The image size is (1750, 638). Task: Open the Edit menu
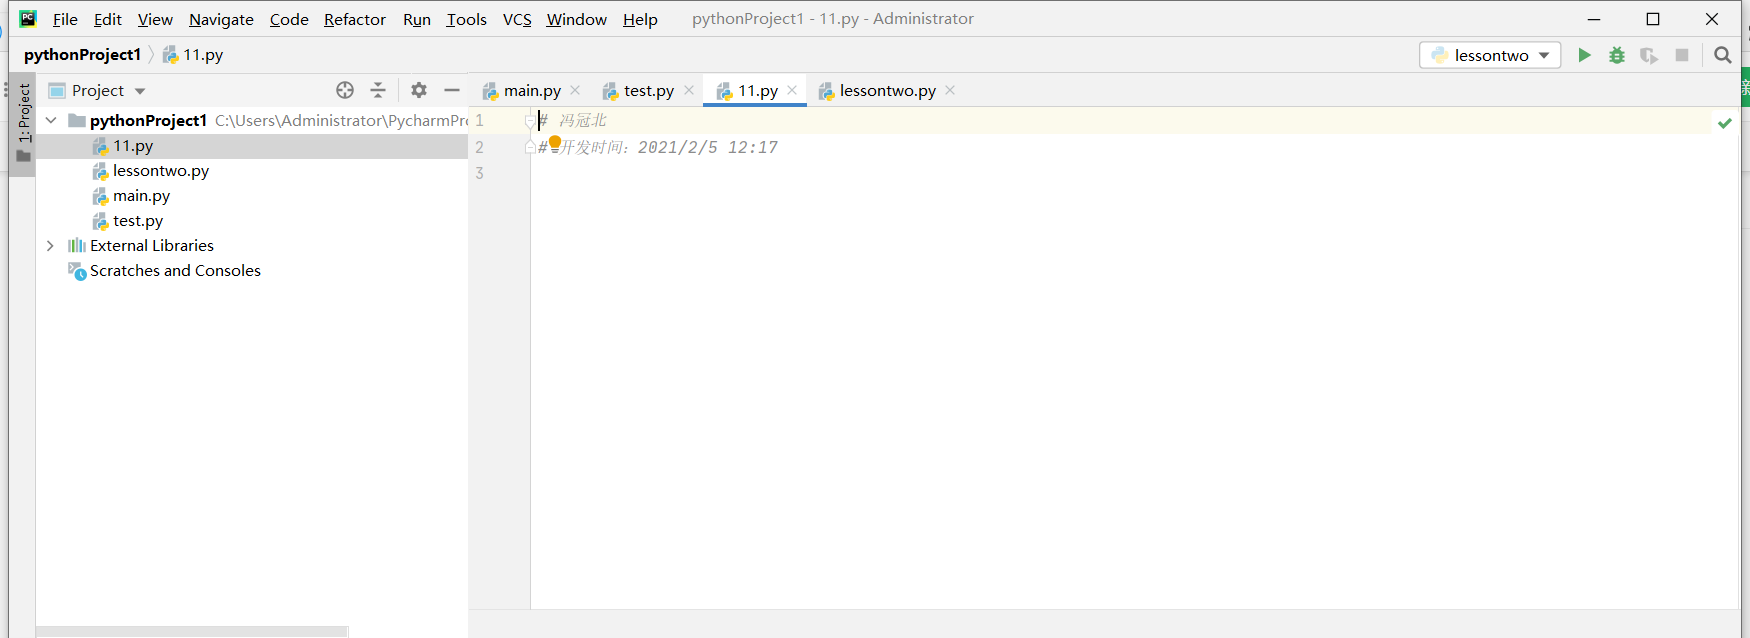pyautogui.click(x=108, y=19)
